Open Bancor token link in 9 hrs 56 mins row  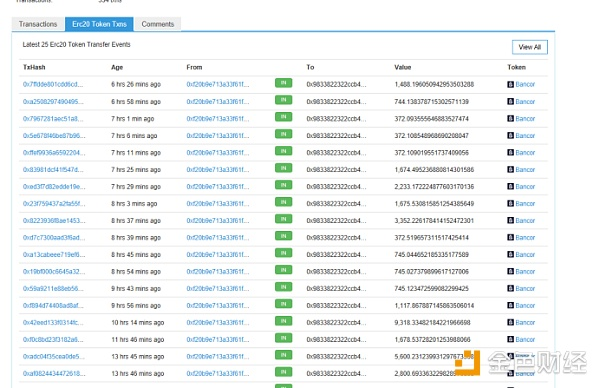(525, 305)
